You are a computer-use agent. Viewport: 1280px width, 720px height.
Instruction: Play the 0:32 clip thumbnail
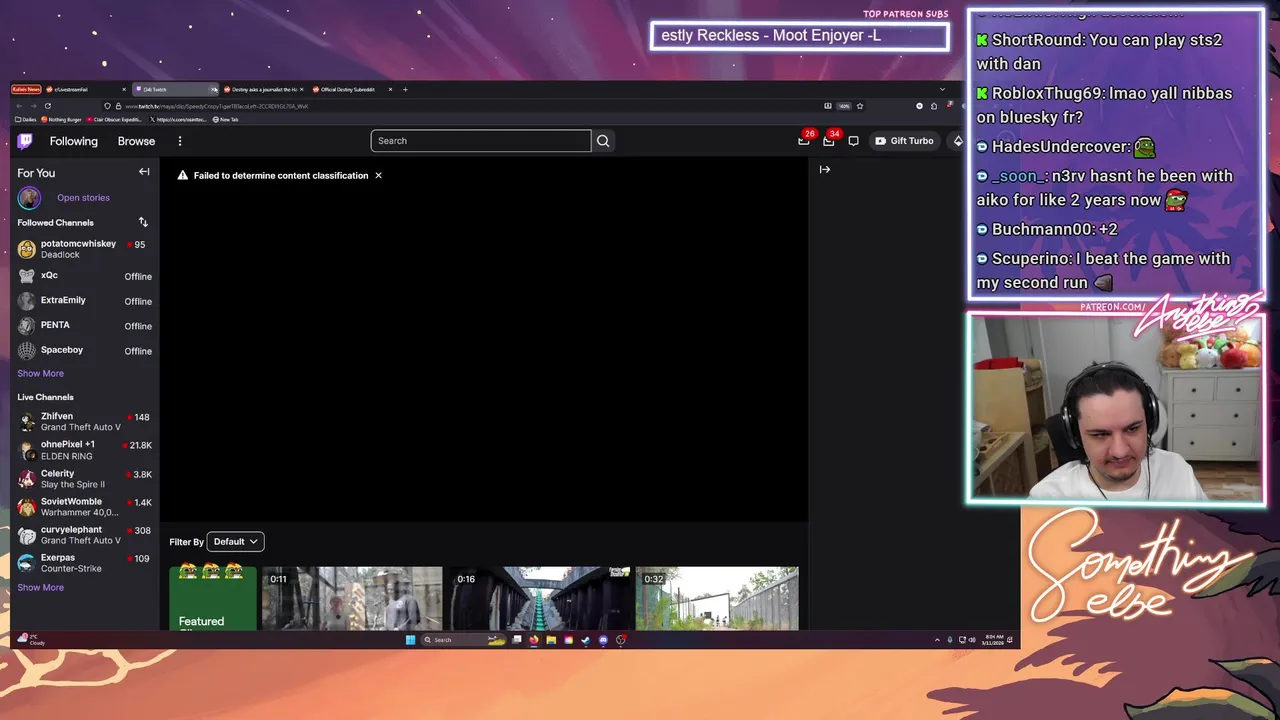click(717, 599)
